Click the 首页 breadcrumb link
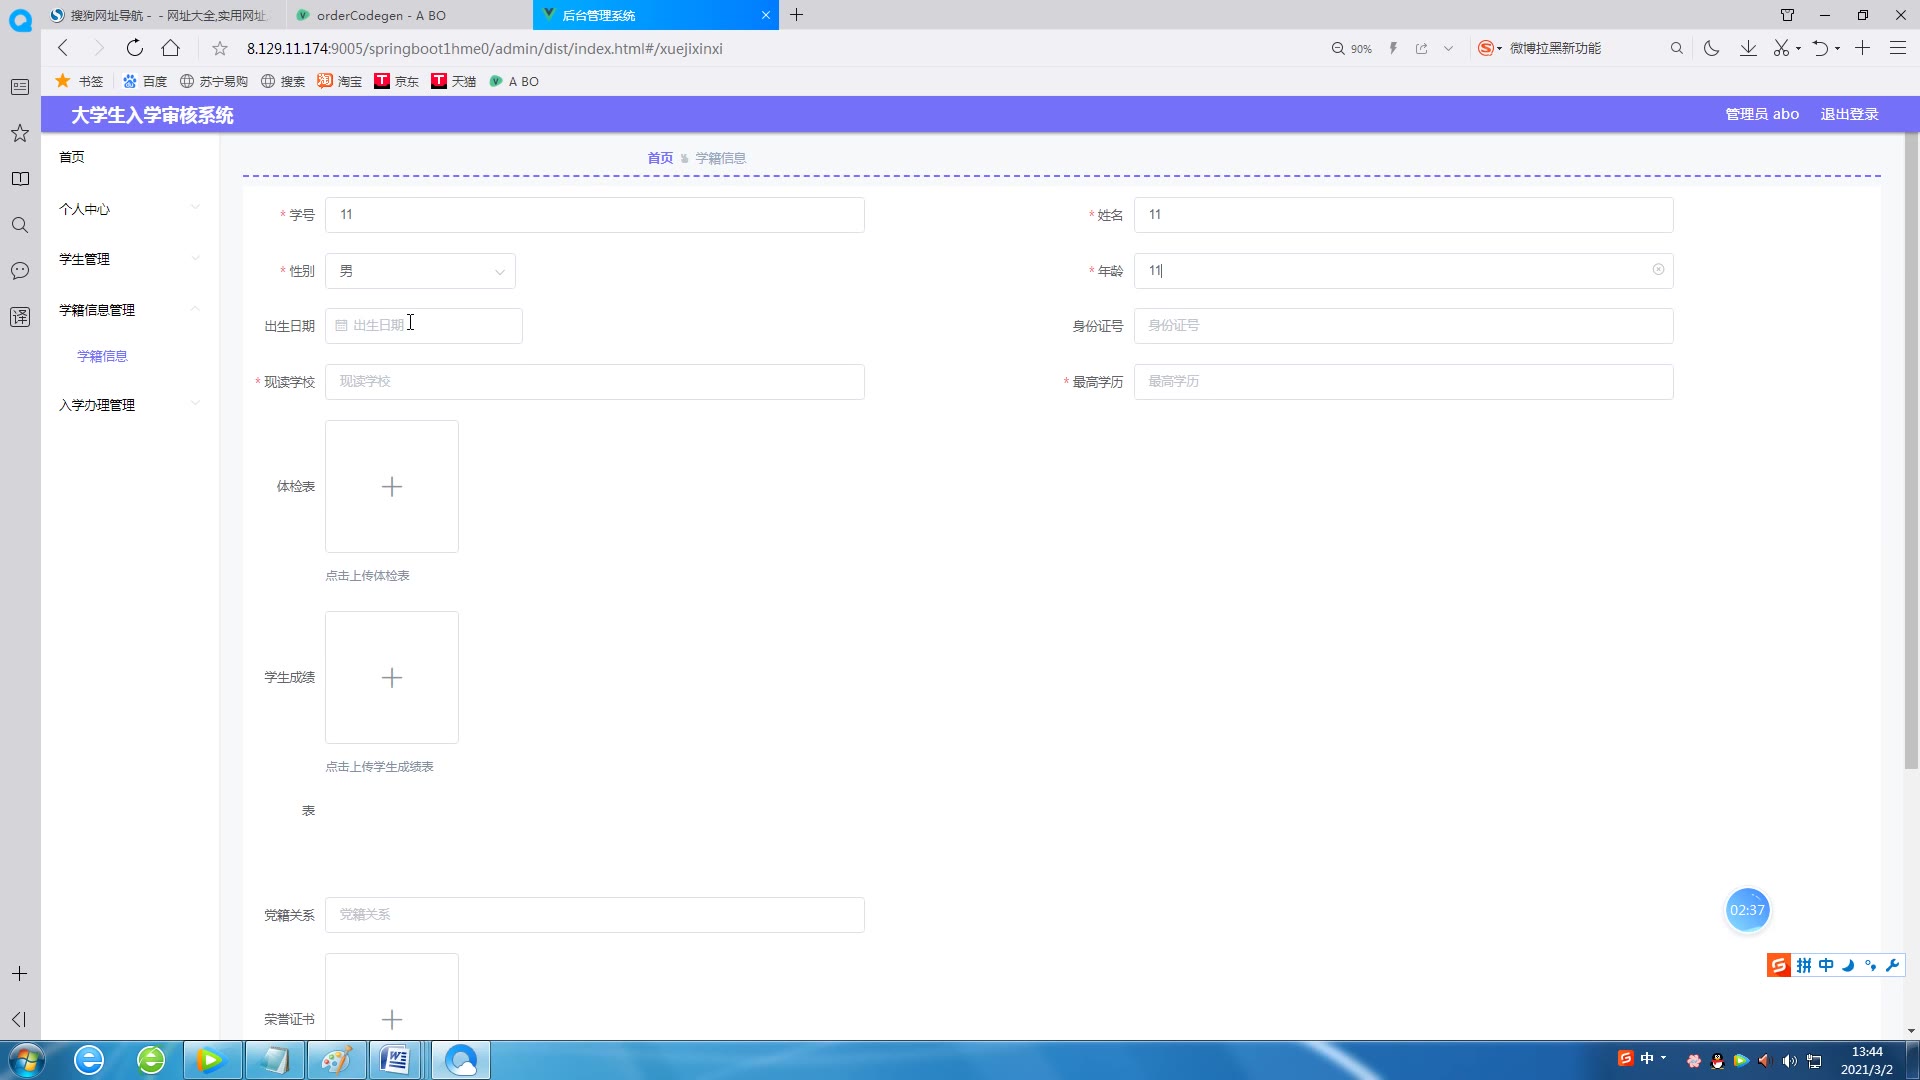The height and width of the screenshot is (1080, 1920). click(x=660, y=158)
